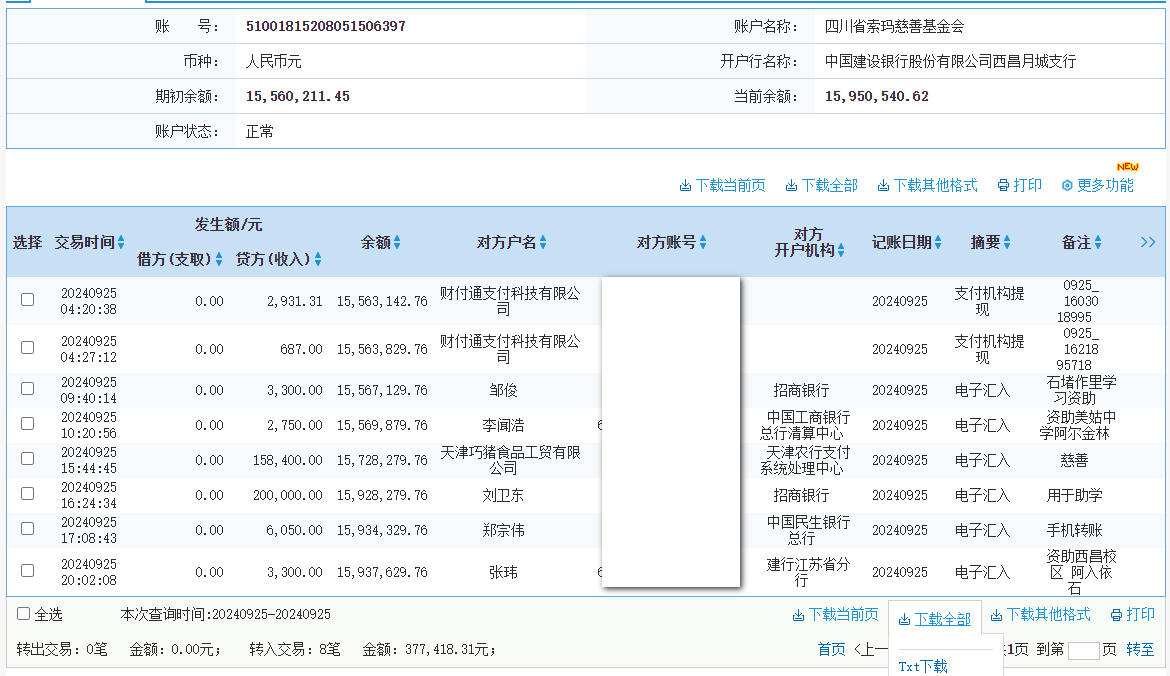1170x676 pixels.
Task: Choose Txt下载 from the download menu
Action: [x=922, y=666]
